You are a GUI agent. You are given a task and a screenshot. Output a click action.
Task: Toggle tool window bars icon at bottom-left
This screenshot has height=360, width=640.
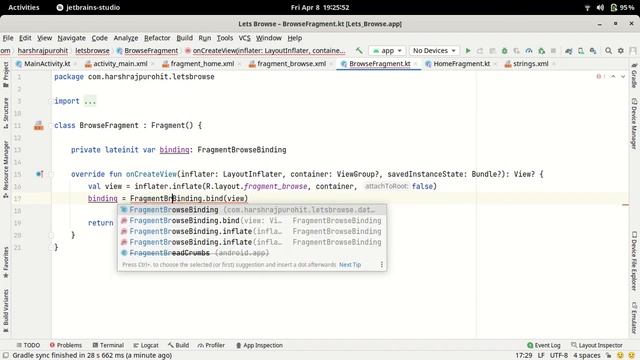[x=6, y=356]
